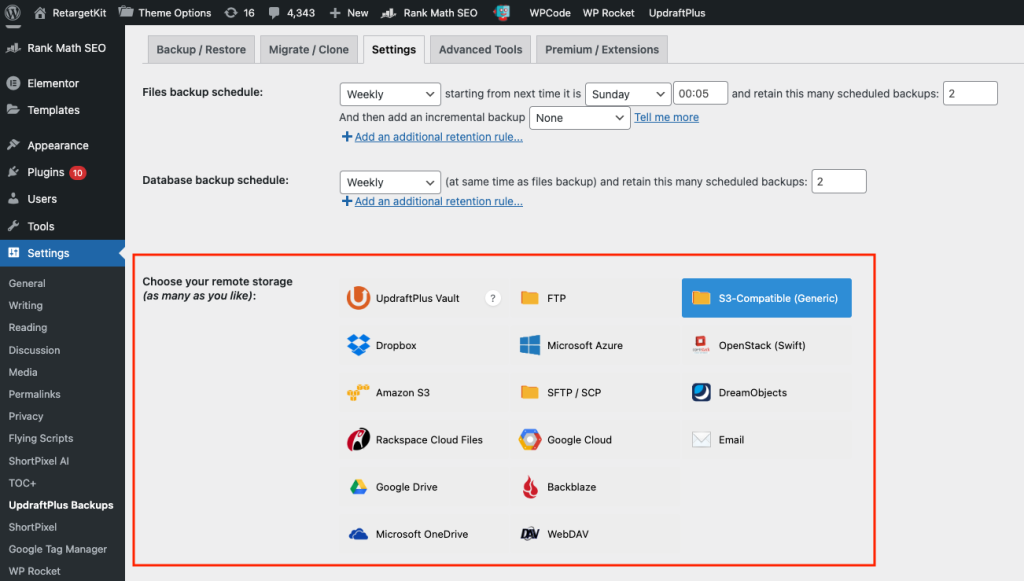Open the Advanced Tools tab
The height and width of the screenshot is (581, 1024).
pyautogui.click(x=481, y=50)
